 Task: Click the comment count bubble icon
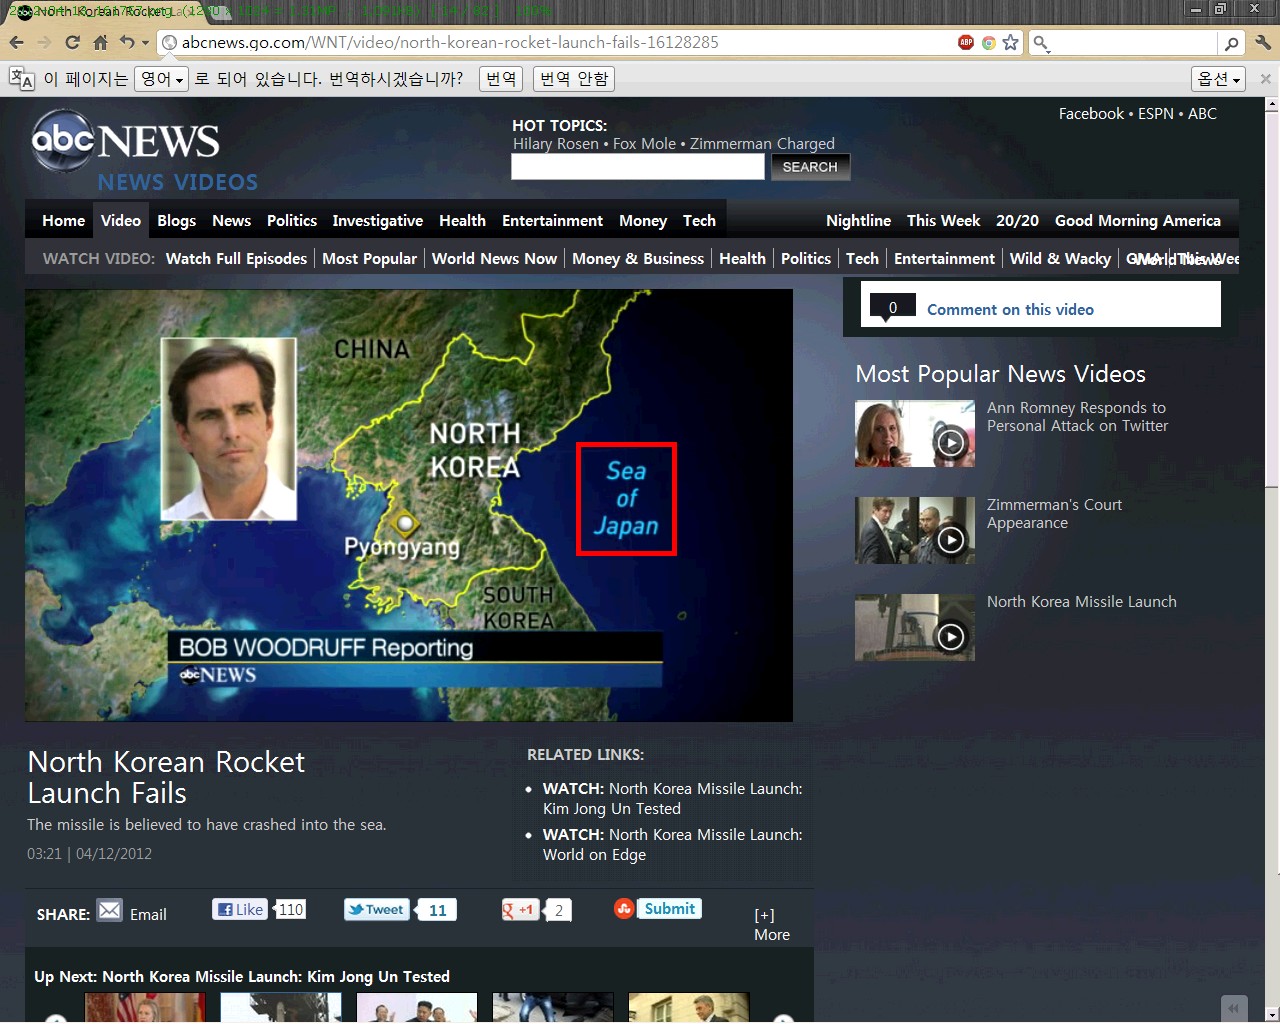click(x=893, y=308)
